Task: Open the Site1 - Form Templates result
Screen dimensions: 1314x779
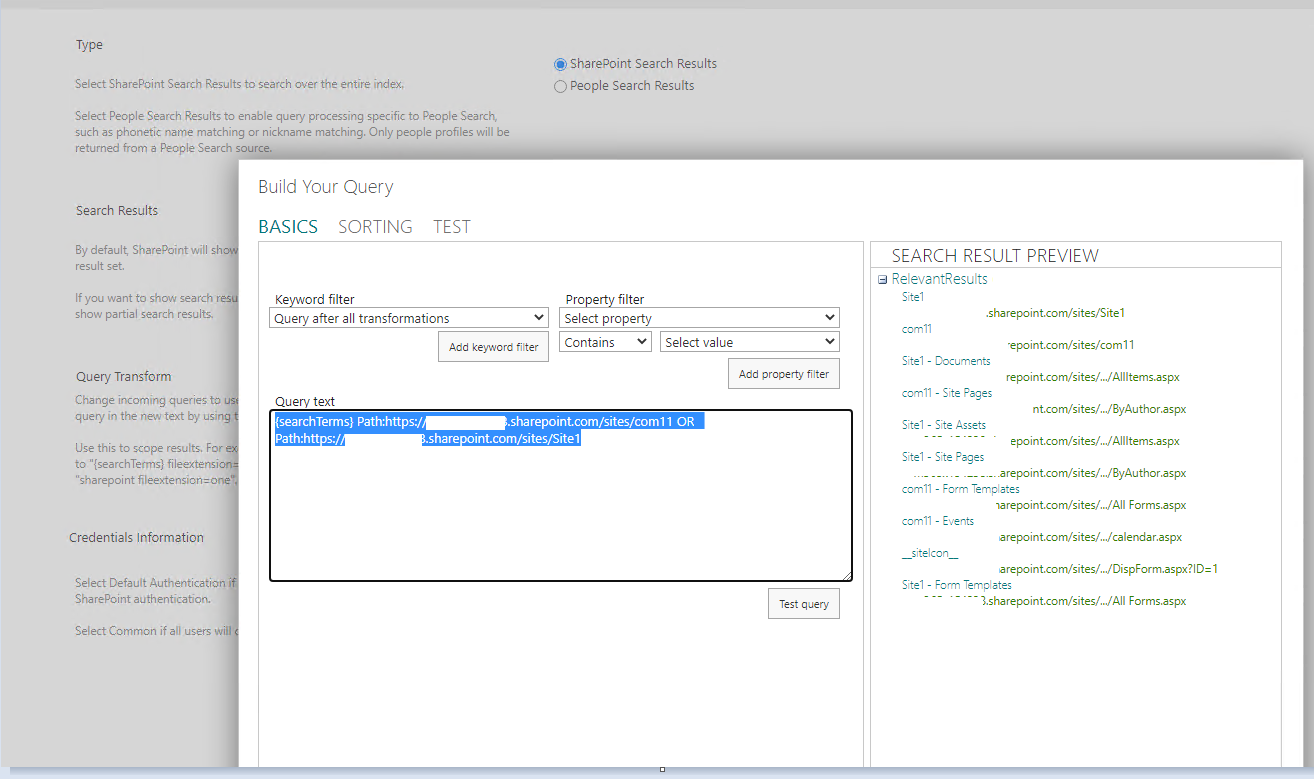Action: [x=957, y=585]
